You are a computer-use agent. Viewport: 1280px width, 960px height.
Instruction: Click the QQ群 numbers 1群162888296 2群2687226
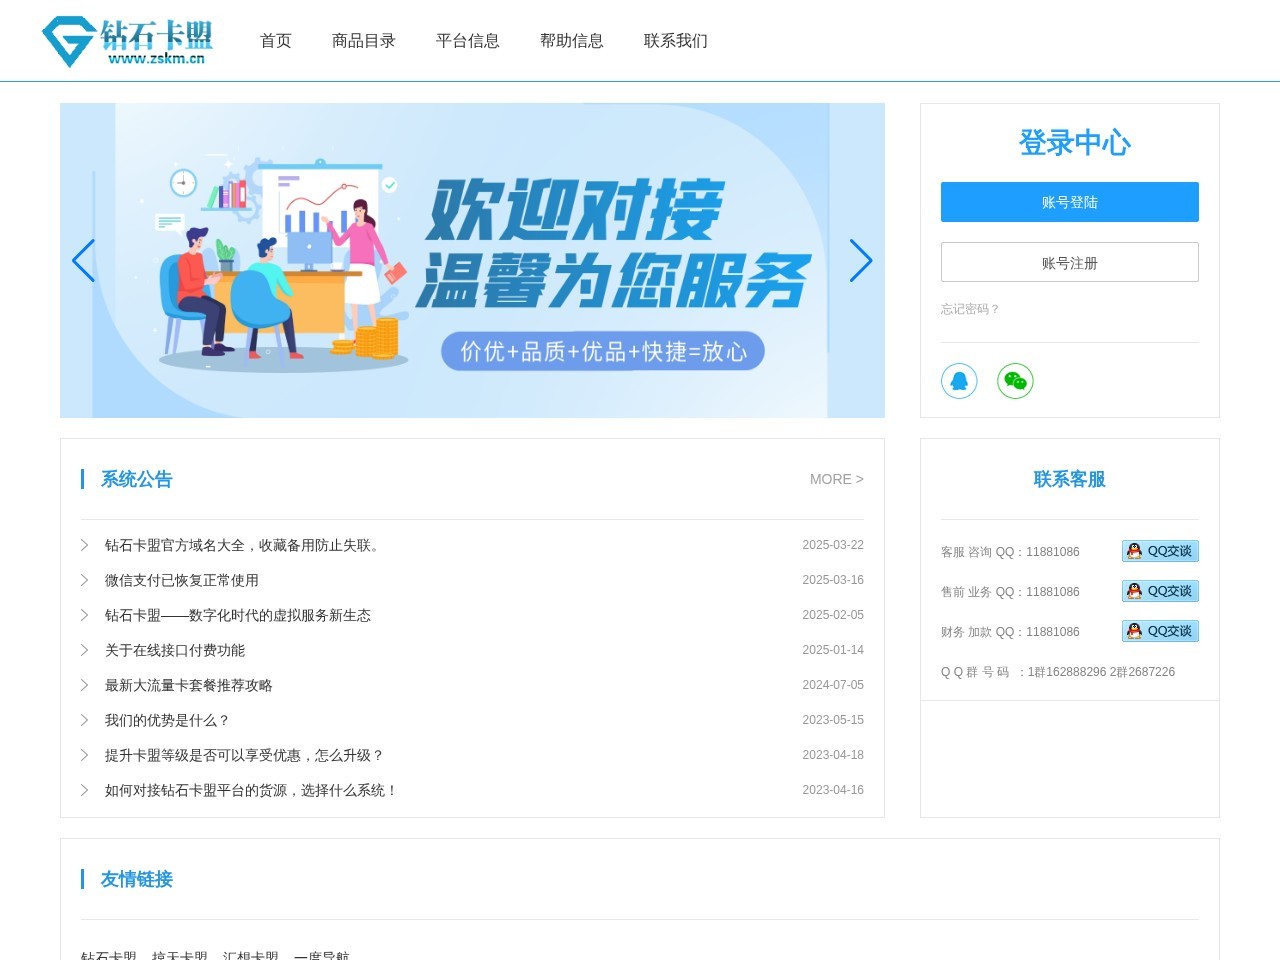1101,672
